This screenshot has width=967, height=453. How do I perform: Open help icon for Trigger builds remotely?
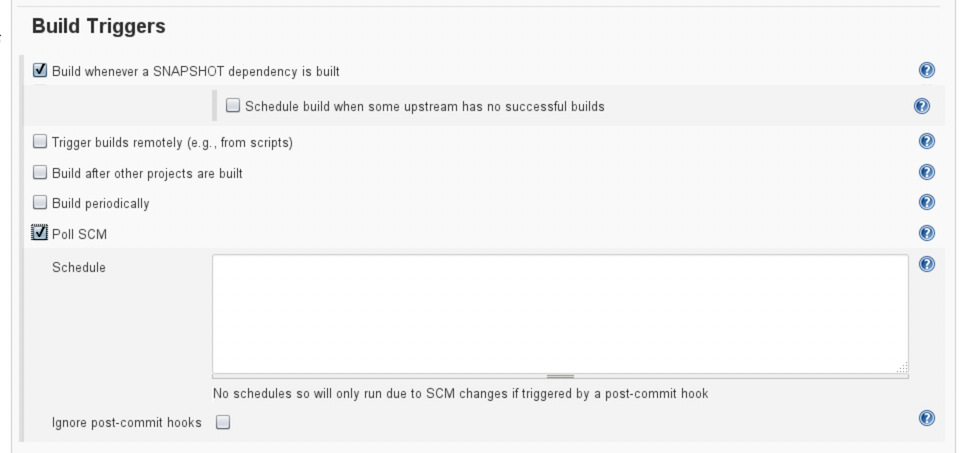click(x=926, y=142)
